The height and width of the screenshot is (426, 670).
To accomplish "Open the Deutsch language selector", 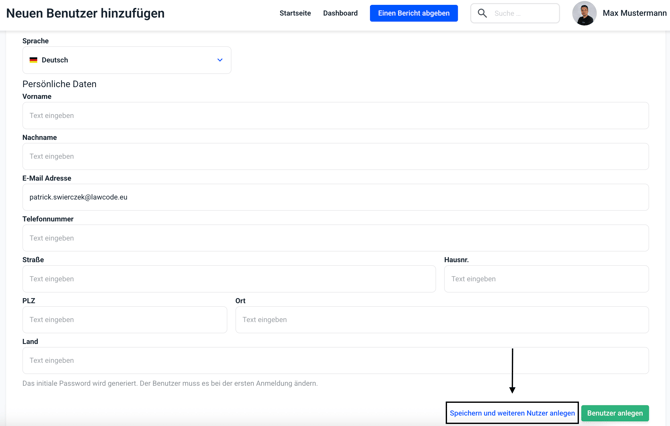I will tap(126, 60).
